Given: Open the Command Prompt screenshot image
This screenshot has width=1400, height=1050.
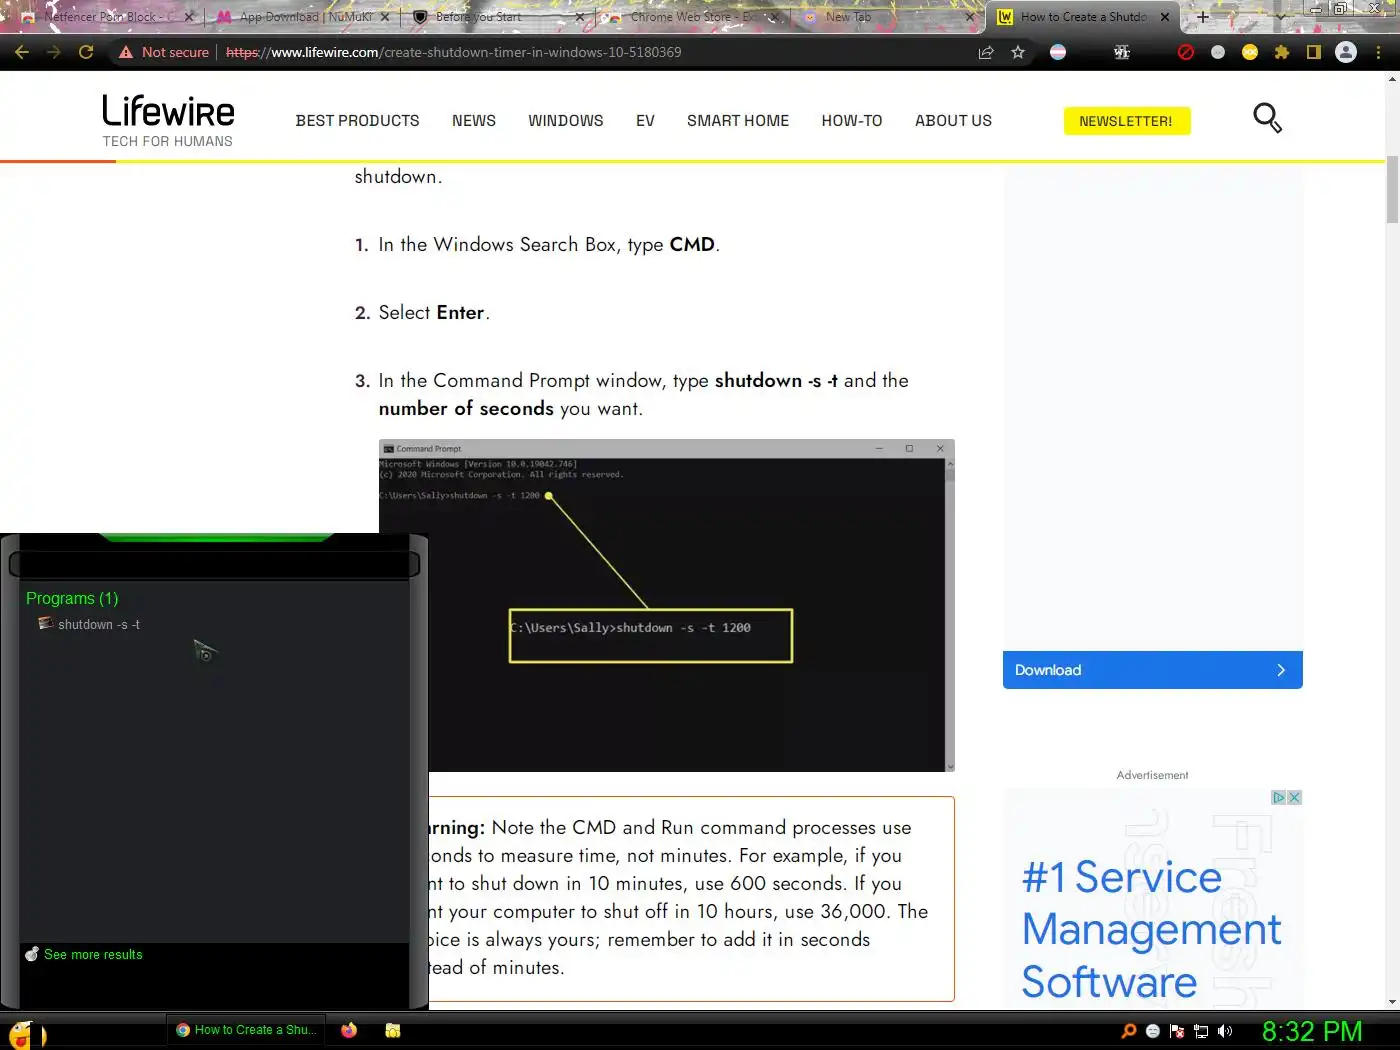Looking at the screenshot, I should click(666, 605).
